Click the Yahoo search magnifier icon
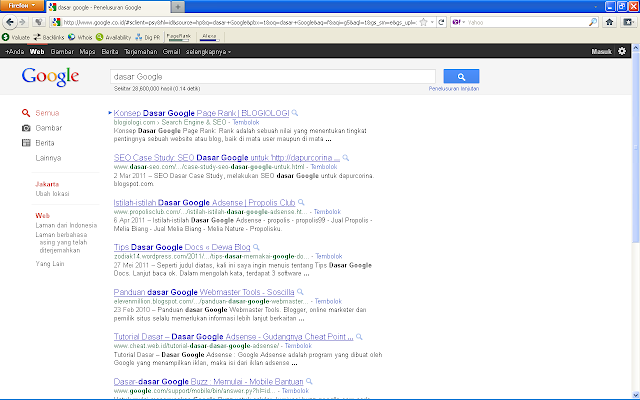The image size is (640, 400). (593, 22)
